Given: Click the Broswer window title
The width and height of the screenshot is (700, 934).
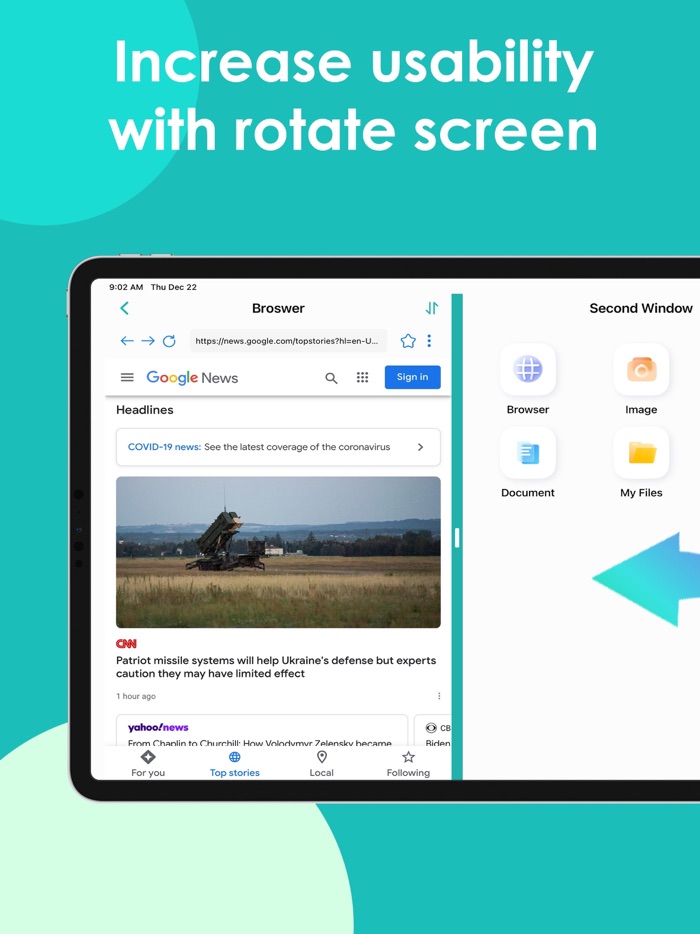Looking at the screenshot, I should click(x=278, y=308).
